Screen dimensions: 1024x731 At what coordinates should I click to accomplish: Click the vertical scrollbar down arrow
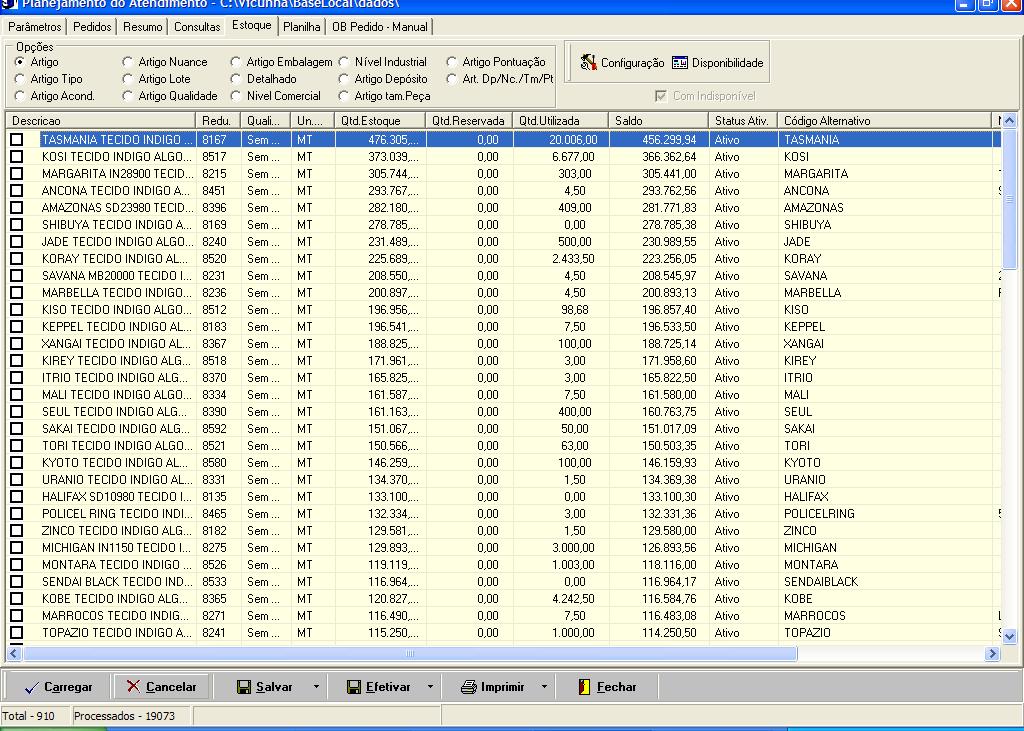point(1009,636)
